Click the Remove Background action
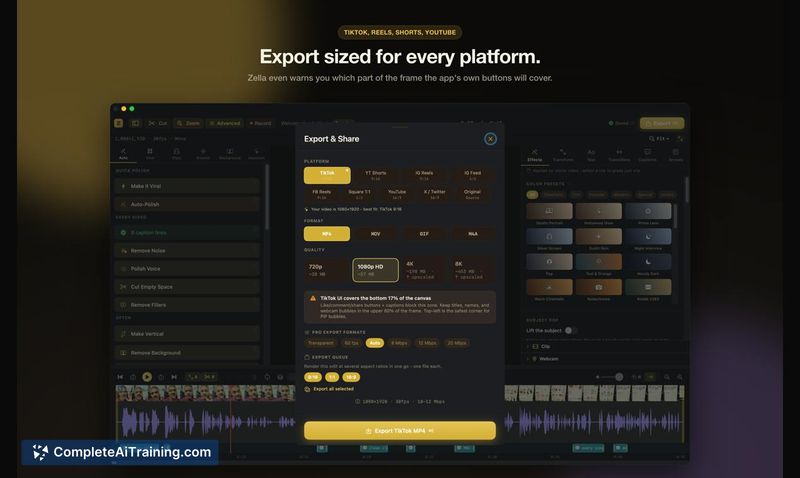Image resolution: width=800 pixels, height=478 pixels. (187, 353)
